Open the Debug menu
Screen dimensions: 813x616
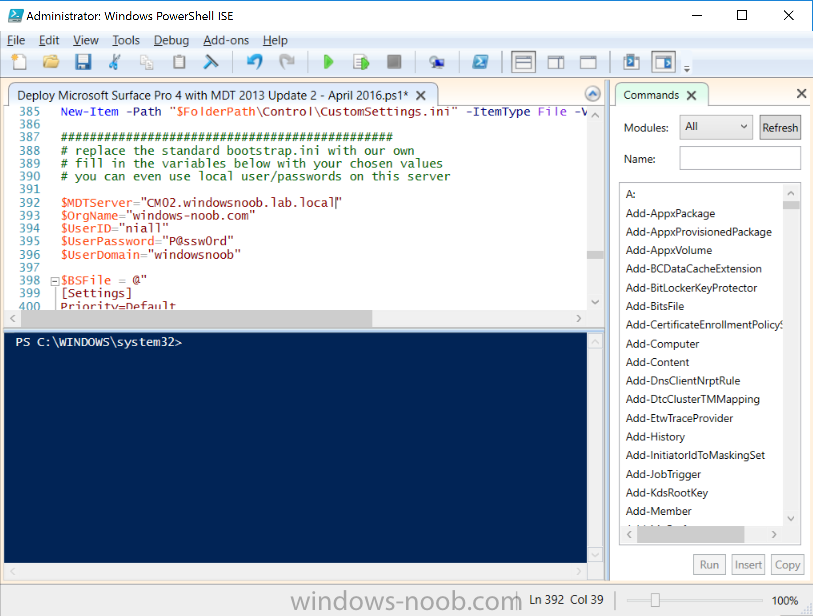point(171,40)
